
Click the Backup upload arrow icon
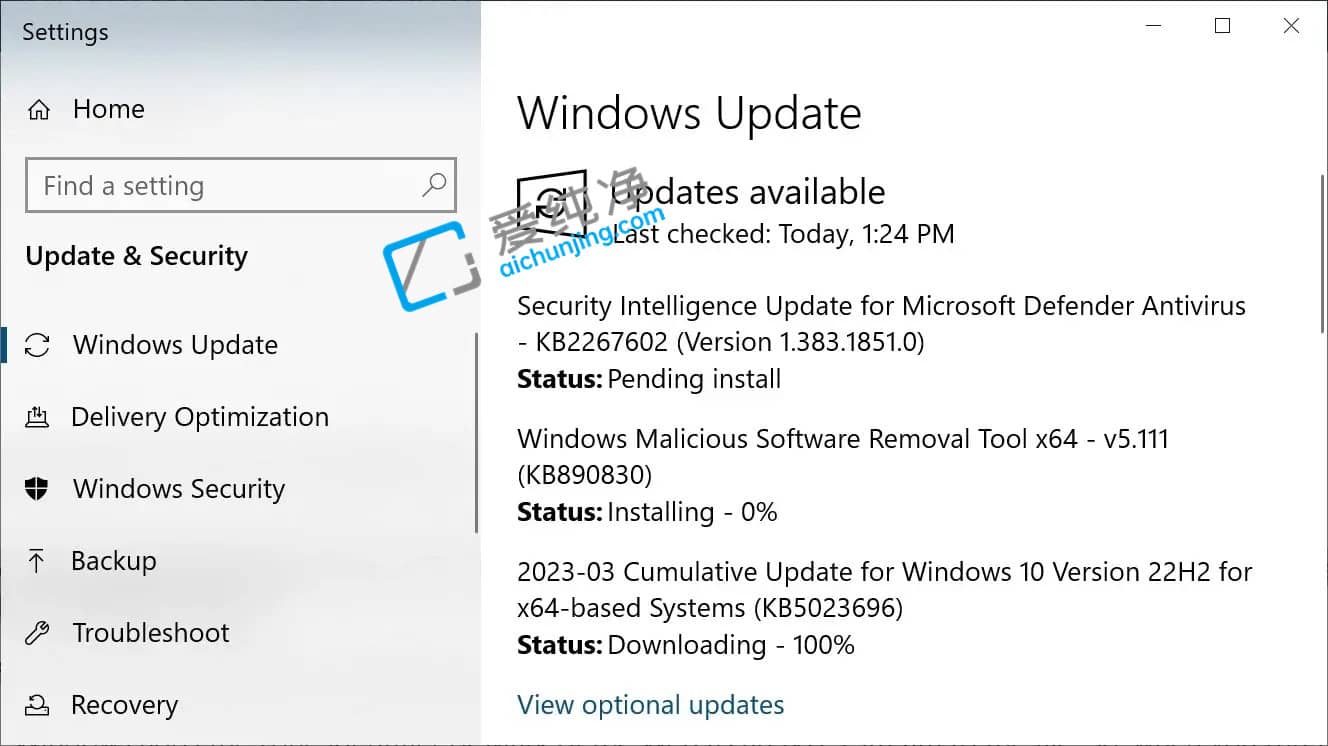36,560
